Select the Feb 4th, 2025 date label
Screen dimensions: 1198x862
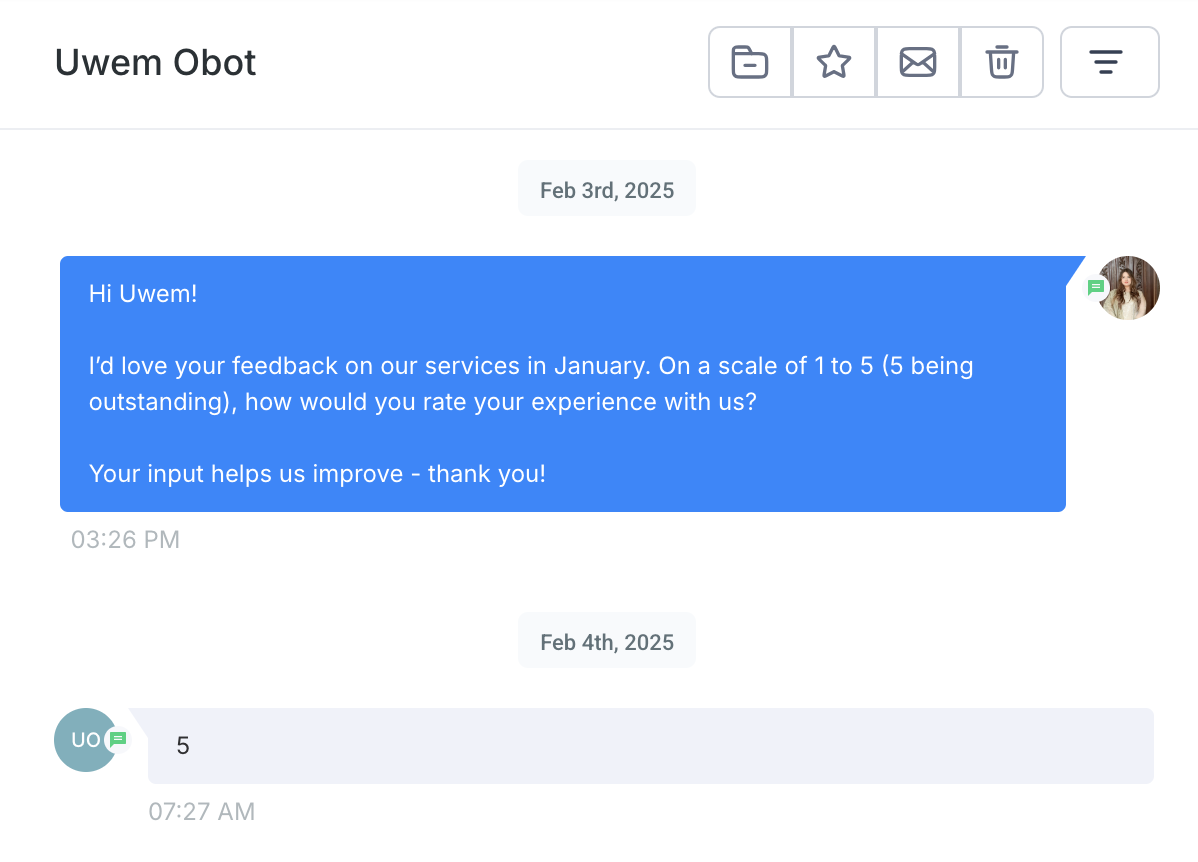tap(607, 642)
